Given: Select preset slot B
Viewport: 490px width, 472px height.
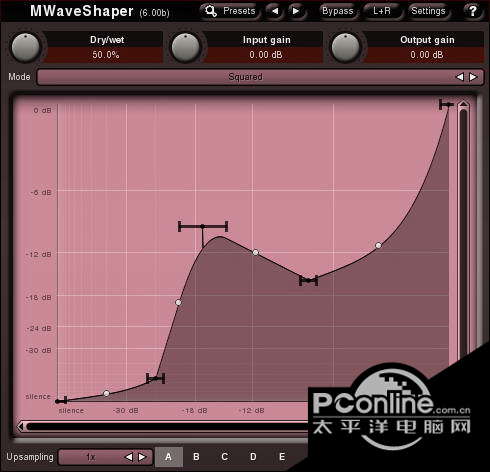Looking at the screenshot, I should (196, 457).
